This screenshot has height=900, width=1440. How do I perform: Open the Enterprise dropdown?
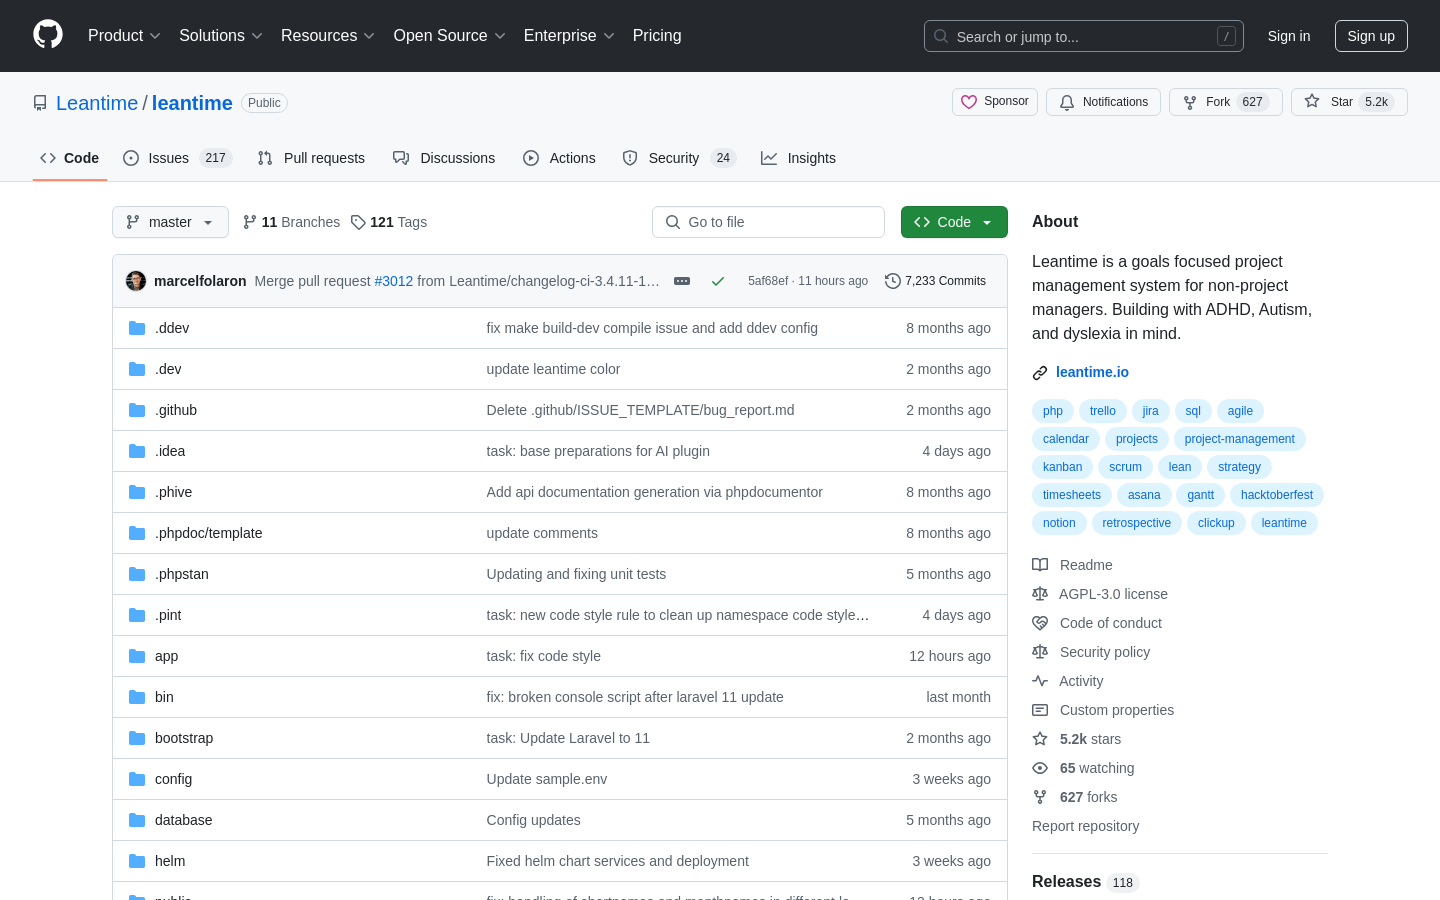tap(569, 35)
